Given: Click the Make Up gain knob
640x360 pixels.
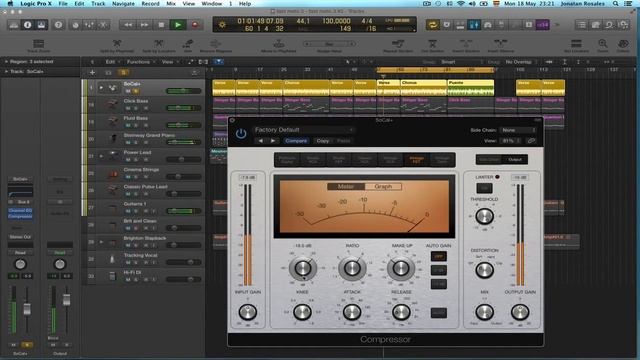Looking at the screenshot, I should (x=401, y=268).
